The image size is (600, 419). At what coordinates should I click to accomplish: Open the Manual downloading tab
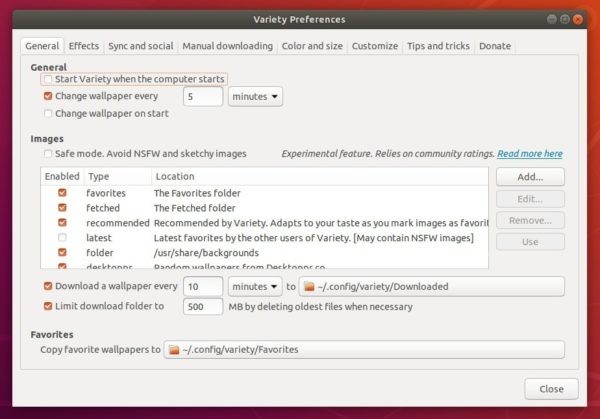click(x=227, y=46)
